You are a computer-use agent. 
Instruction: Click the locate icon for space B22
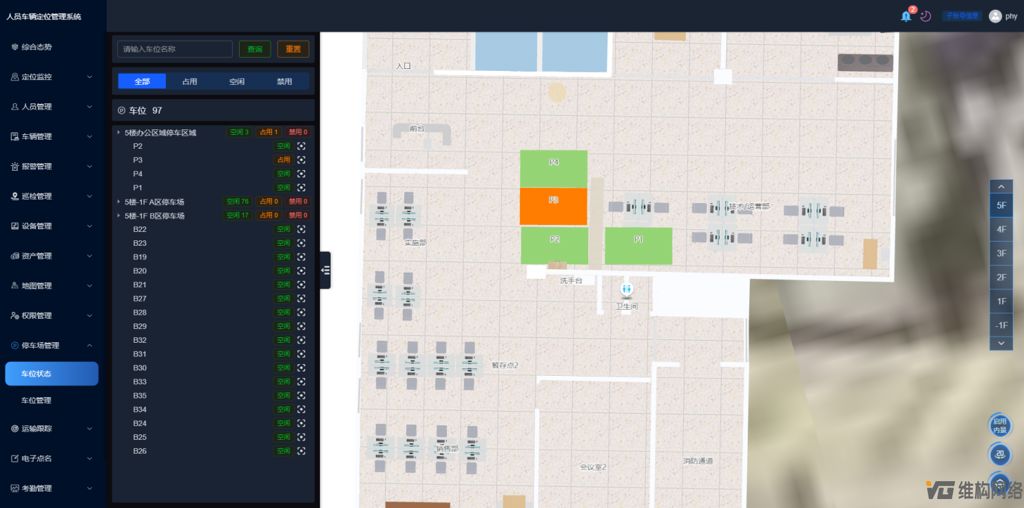301,229
